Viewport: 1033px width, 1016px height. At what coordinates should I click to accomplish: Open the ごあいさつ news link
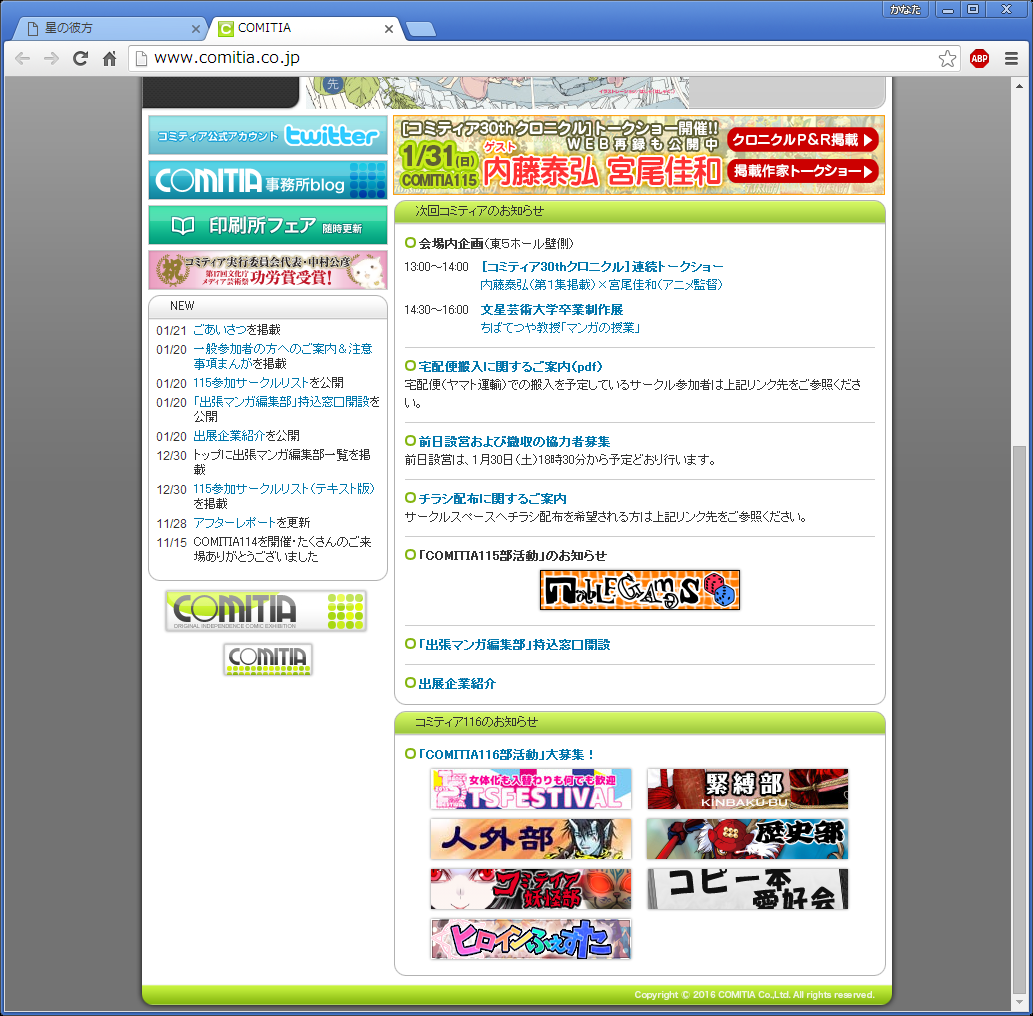219,330
